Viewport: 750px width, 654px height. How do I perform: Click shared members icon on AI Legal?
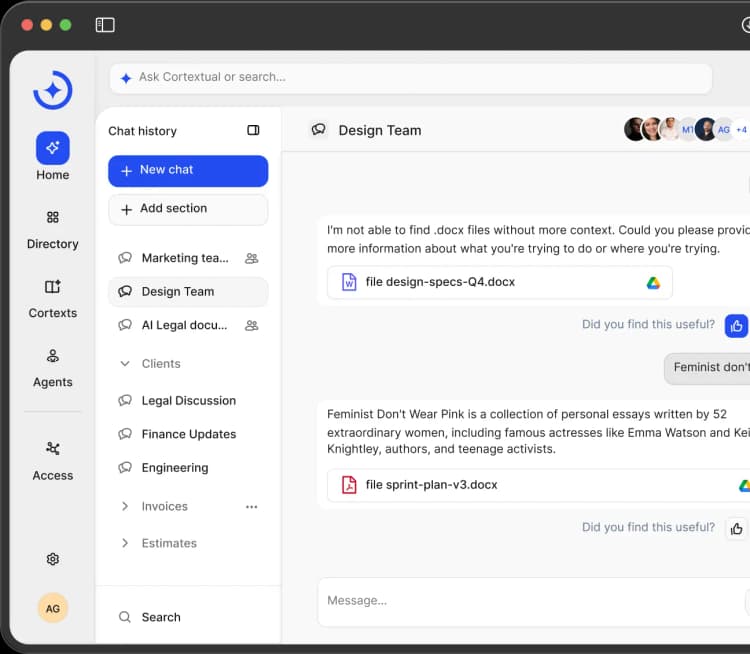252,326
